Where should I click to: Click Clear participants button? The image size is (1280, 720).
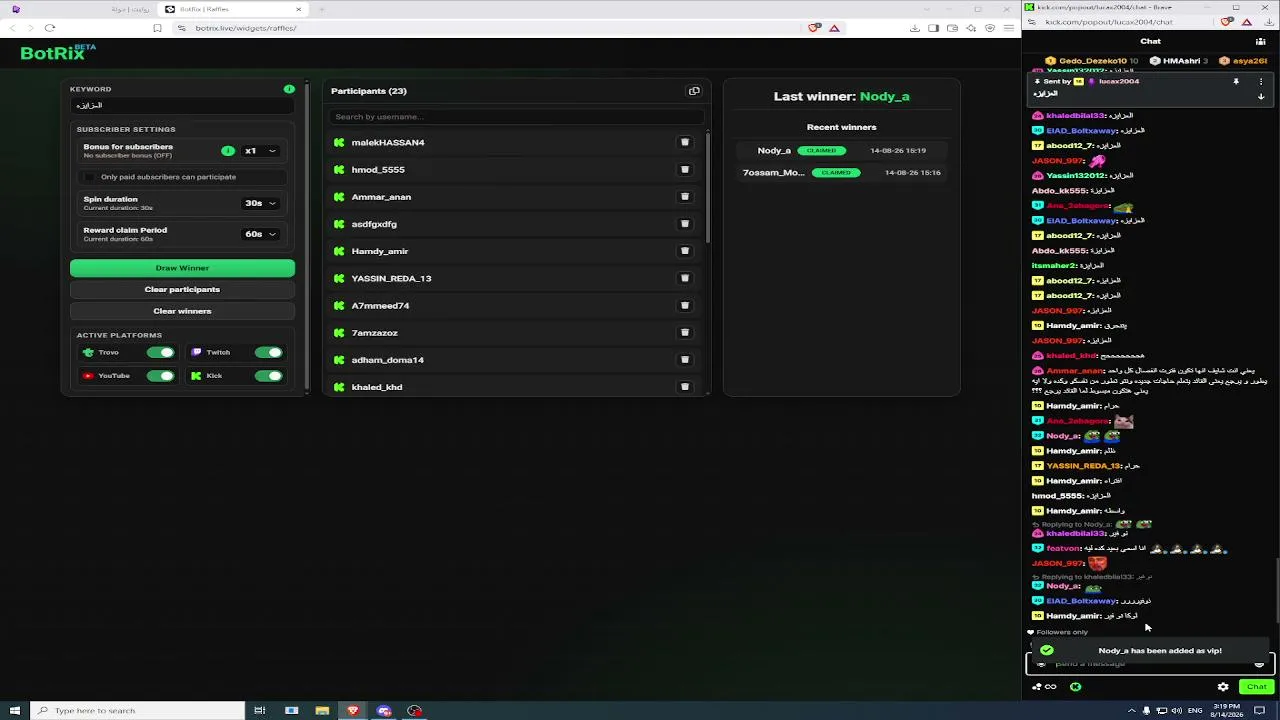click(182, 289)
